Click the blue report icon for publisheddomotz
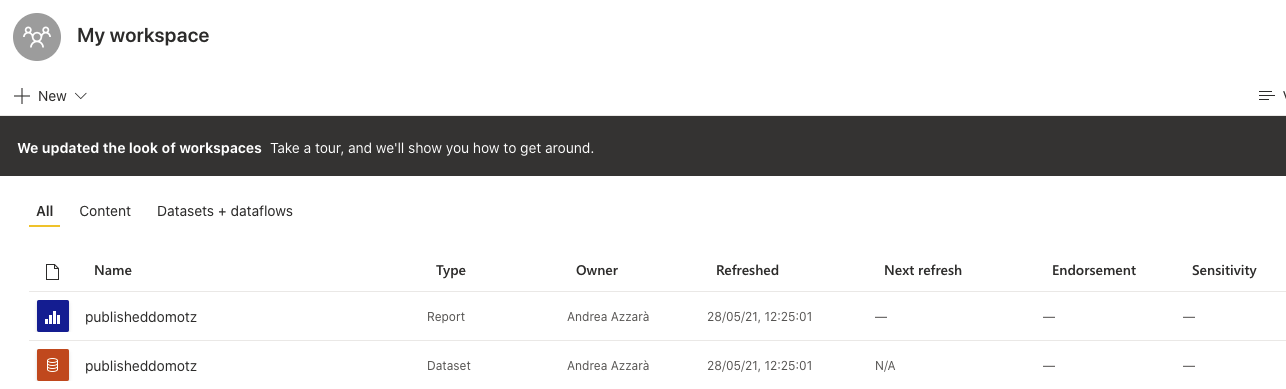The image size is (1286, 389). click(x=52, y=317)
